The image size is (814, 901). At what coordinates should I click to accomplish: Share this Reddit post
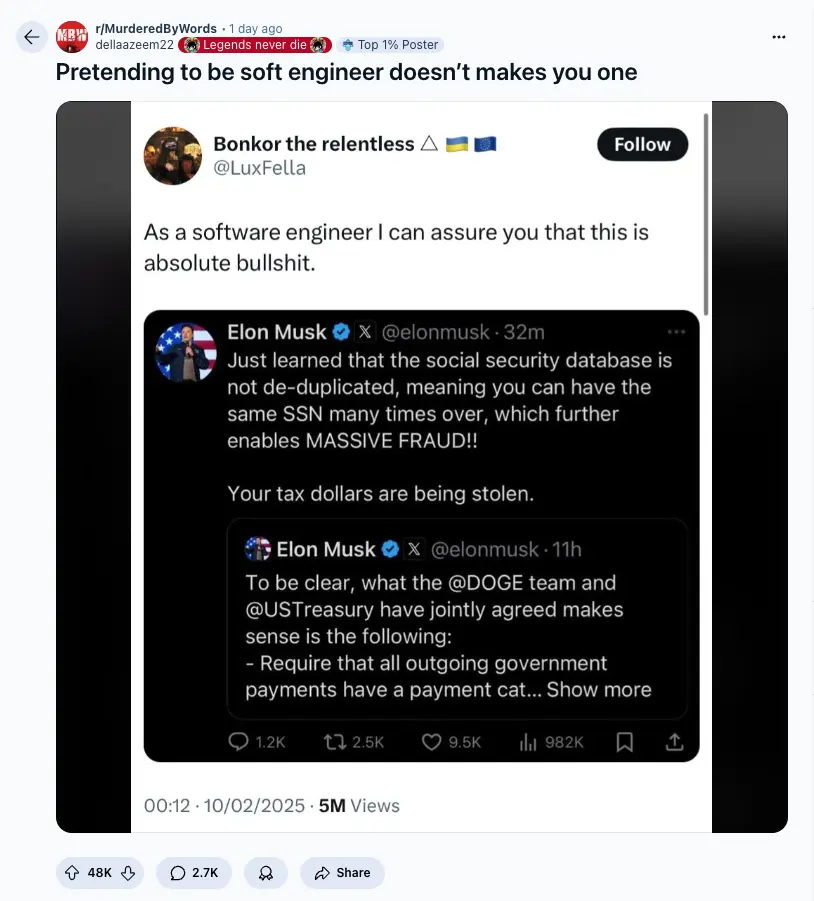click(x=342, y=873)
